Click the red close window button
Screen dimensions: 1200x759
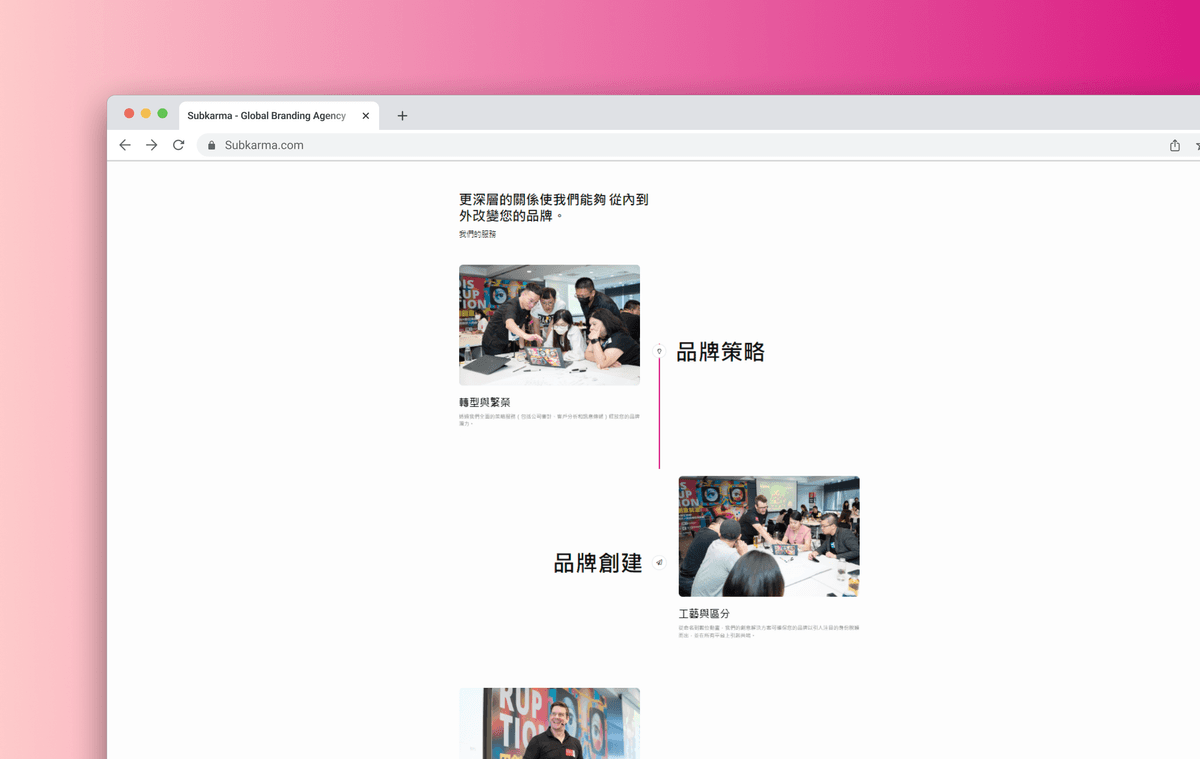(129, 114)
